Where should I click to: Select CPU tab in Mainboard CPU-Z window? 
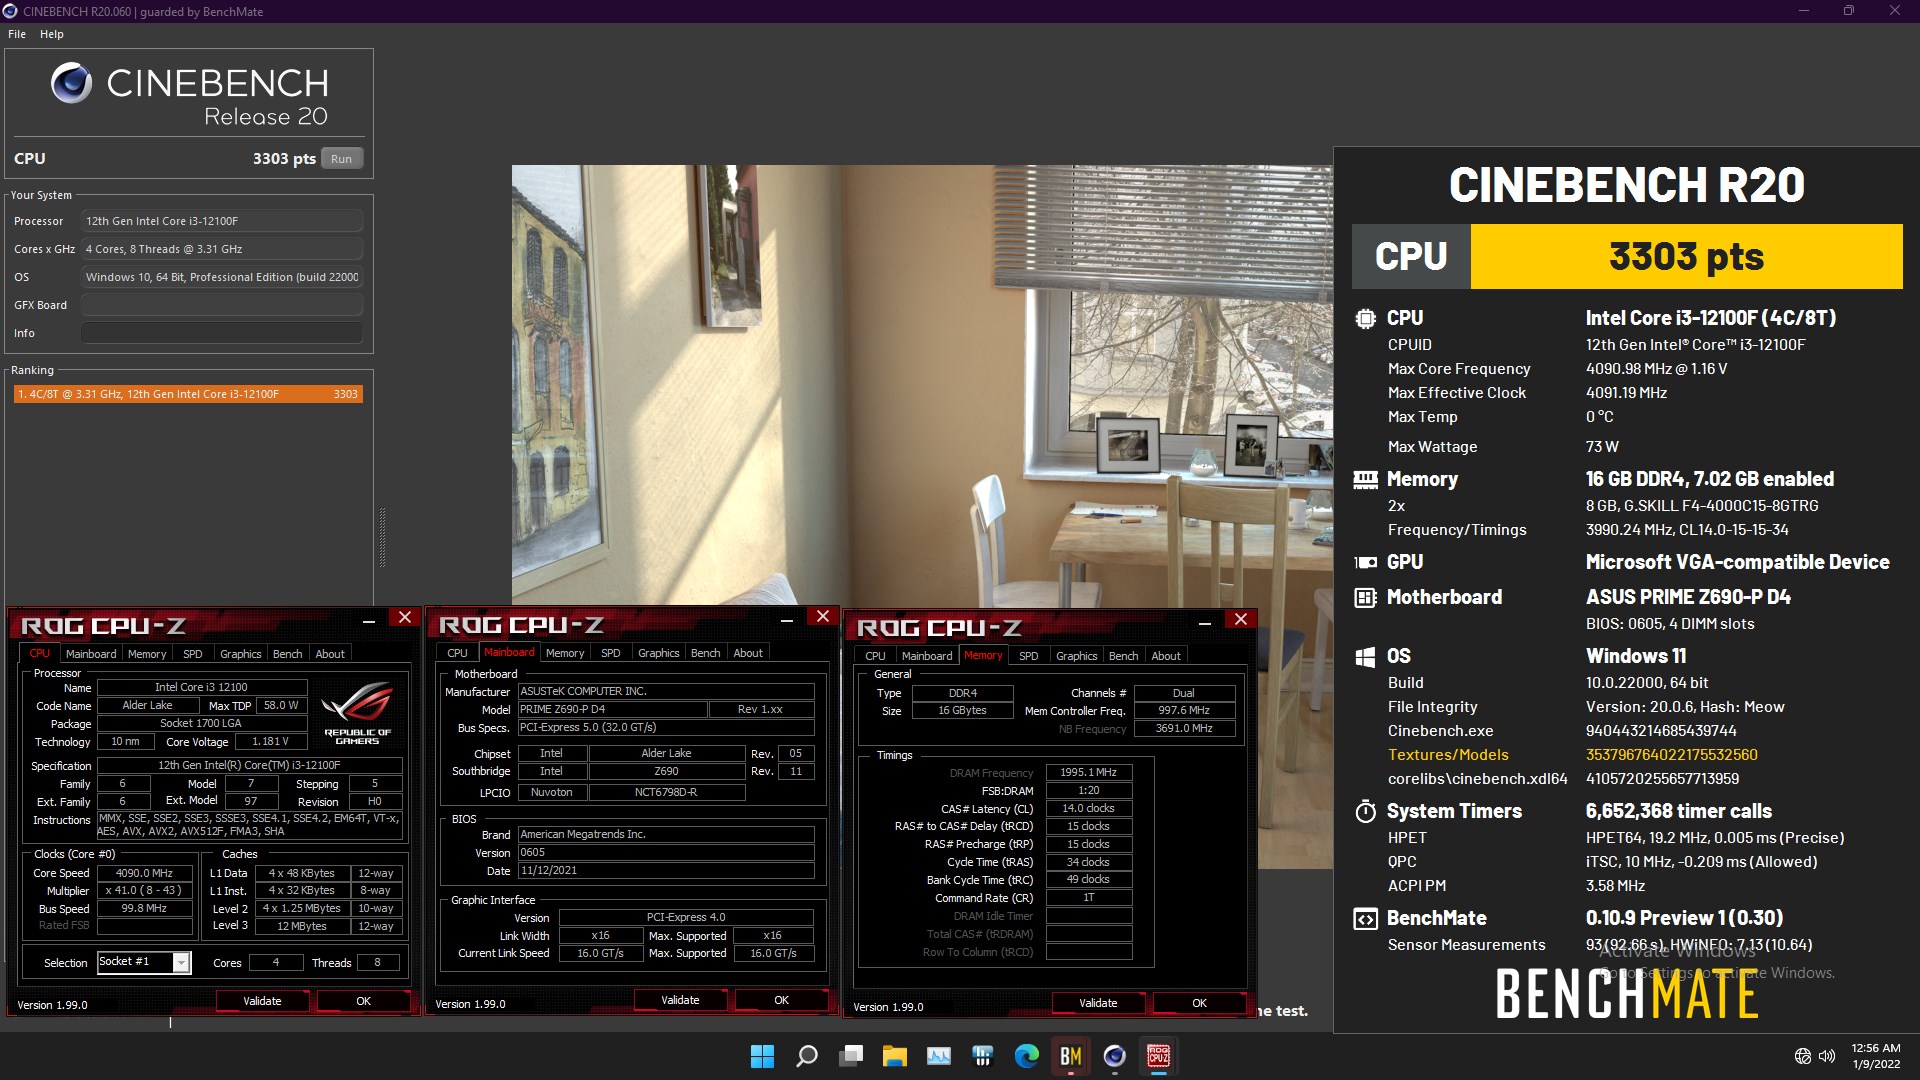coord(457,653)
